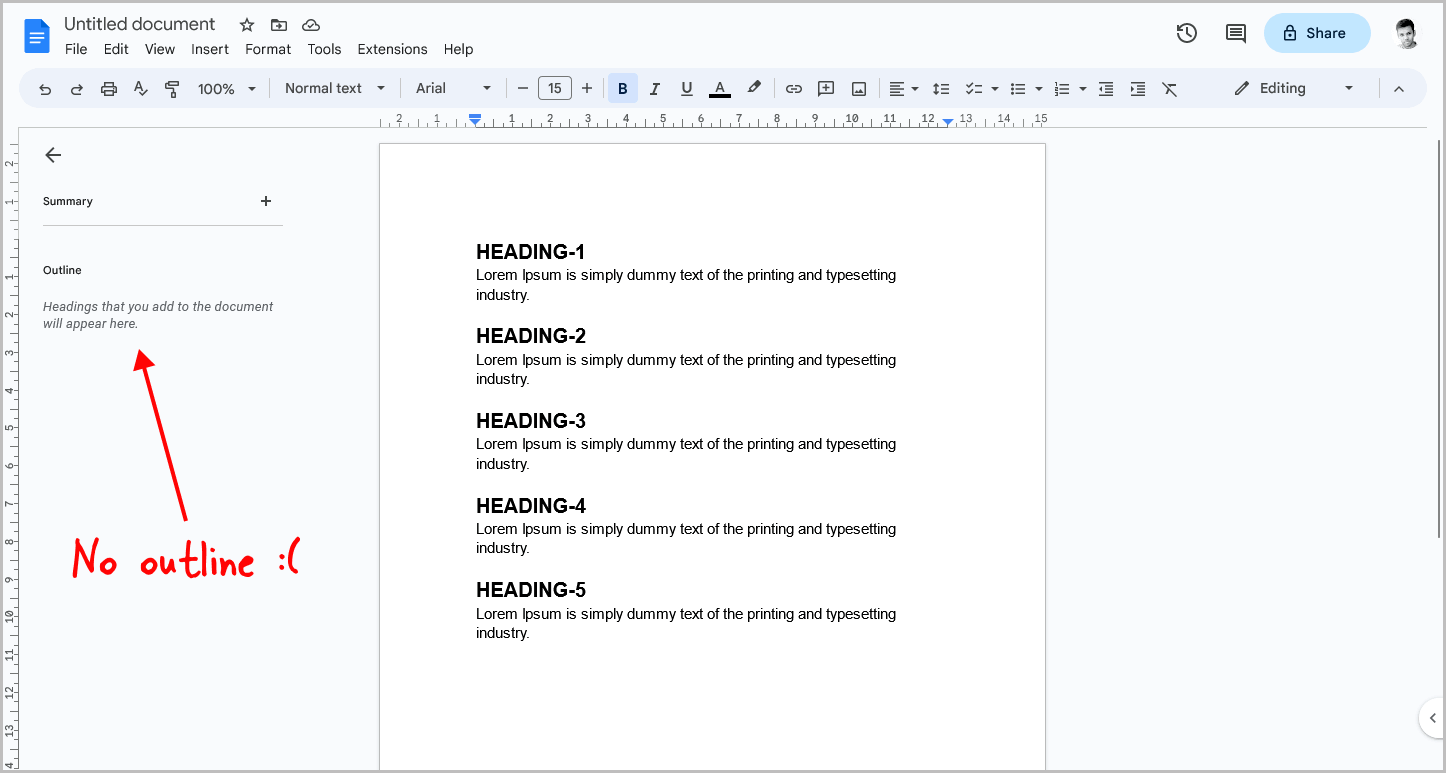This screenshot has height=773, width=1446.
Task: Expand the bulleted list options arrow
Action: pyautogui.click(x=1039, y=89)
